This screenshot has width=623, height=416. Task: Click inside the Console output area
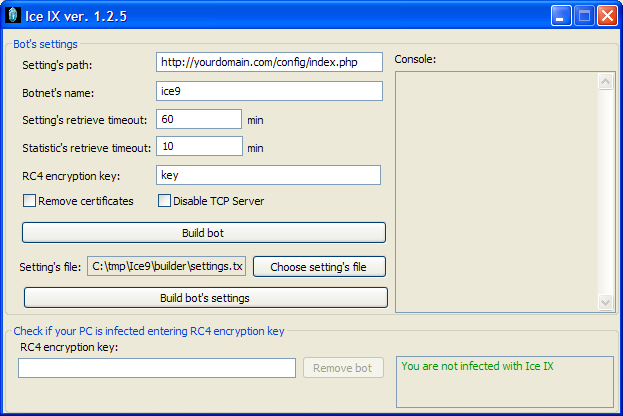(x=497, y=192)
